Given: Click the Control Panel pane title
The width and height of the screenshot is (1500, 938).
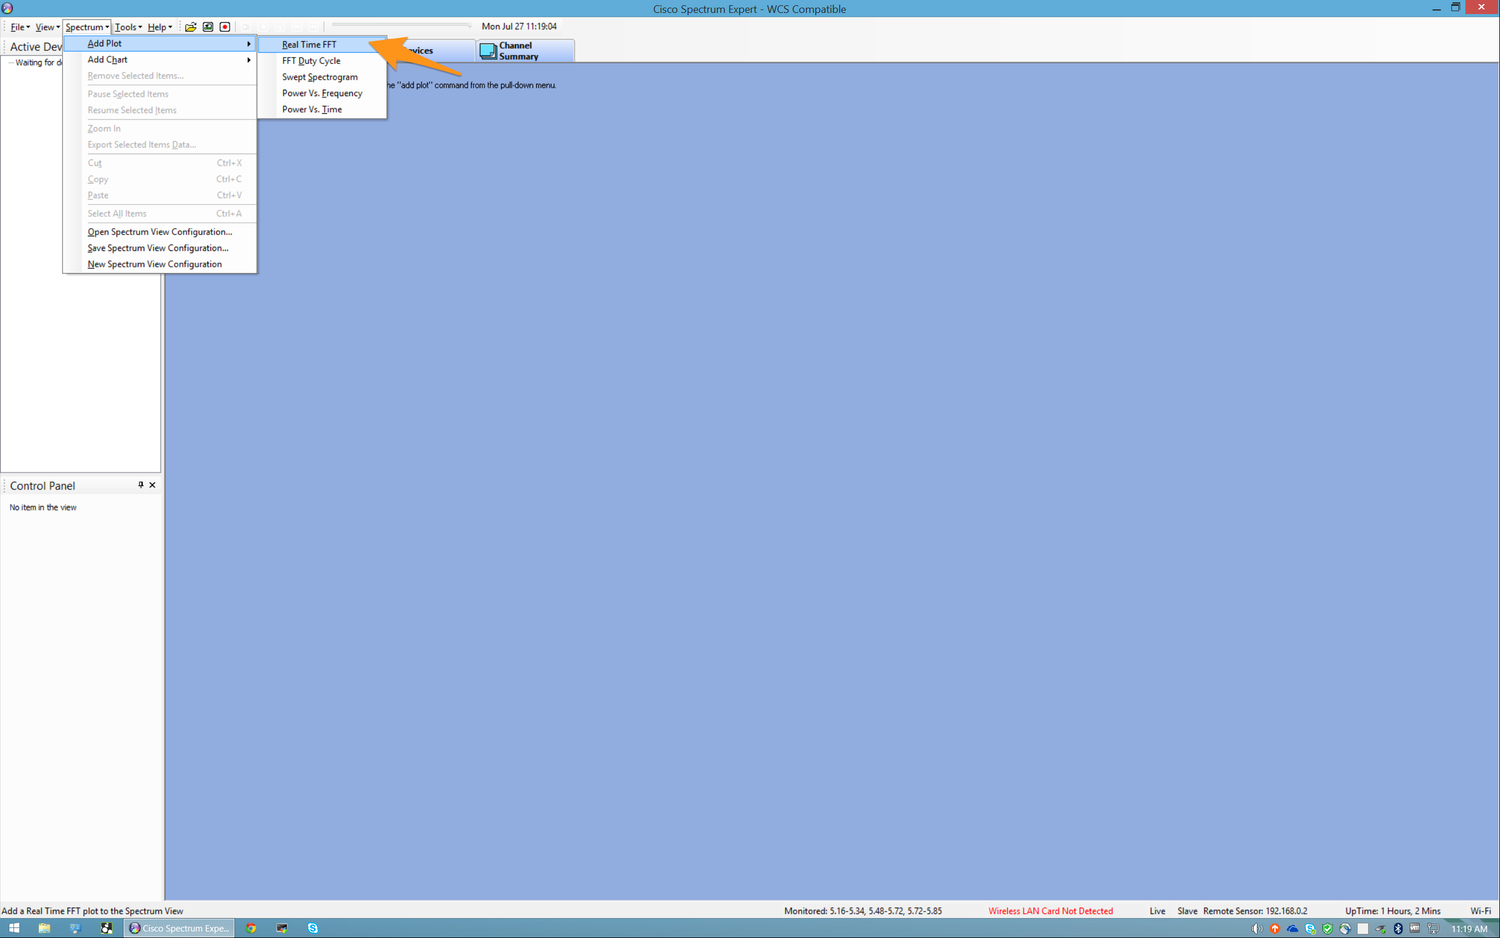Looking at the screenshot, I should point(42,486).
